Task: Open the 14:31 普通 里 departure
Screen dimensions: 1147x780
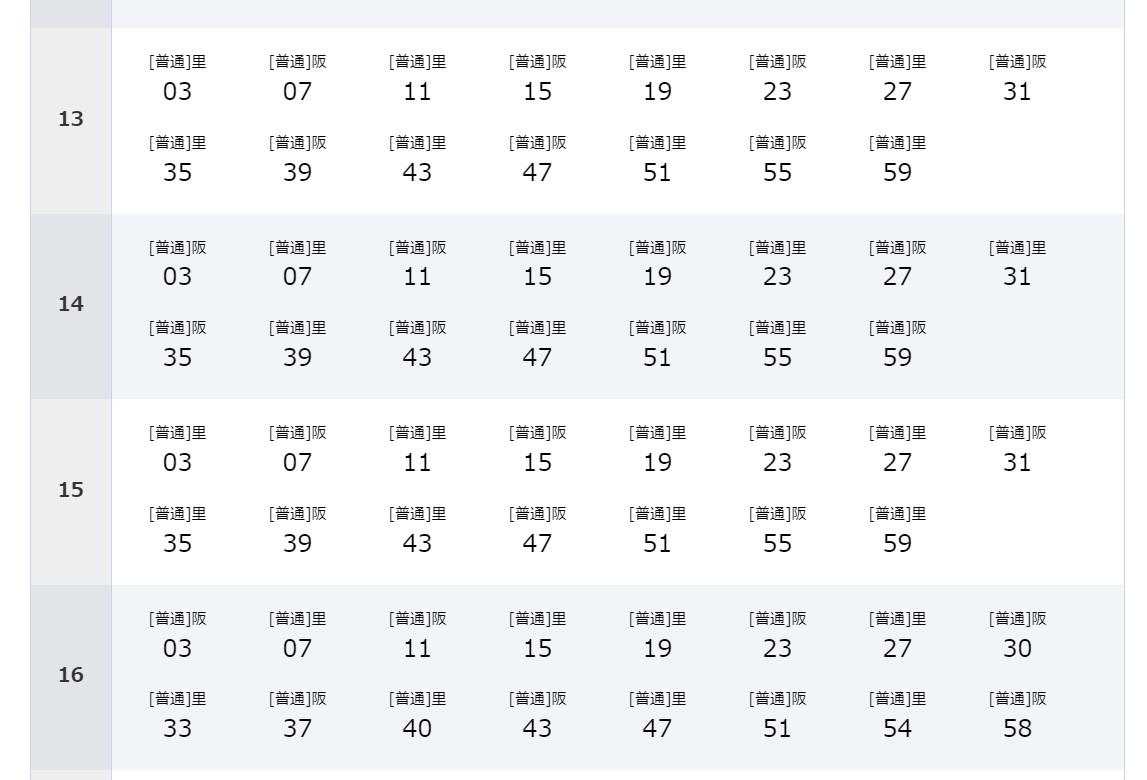Action: point(1017,264)
